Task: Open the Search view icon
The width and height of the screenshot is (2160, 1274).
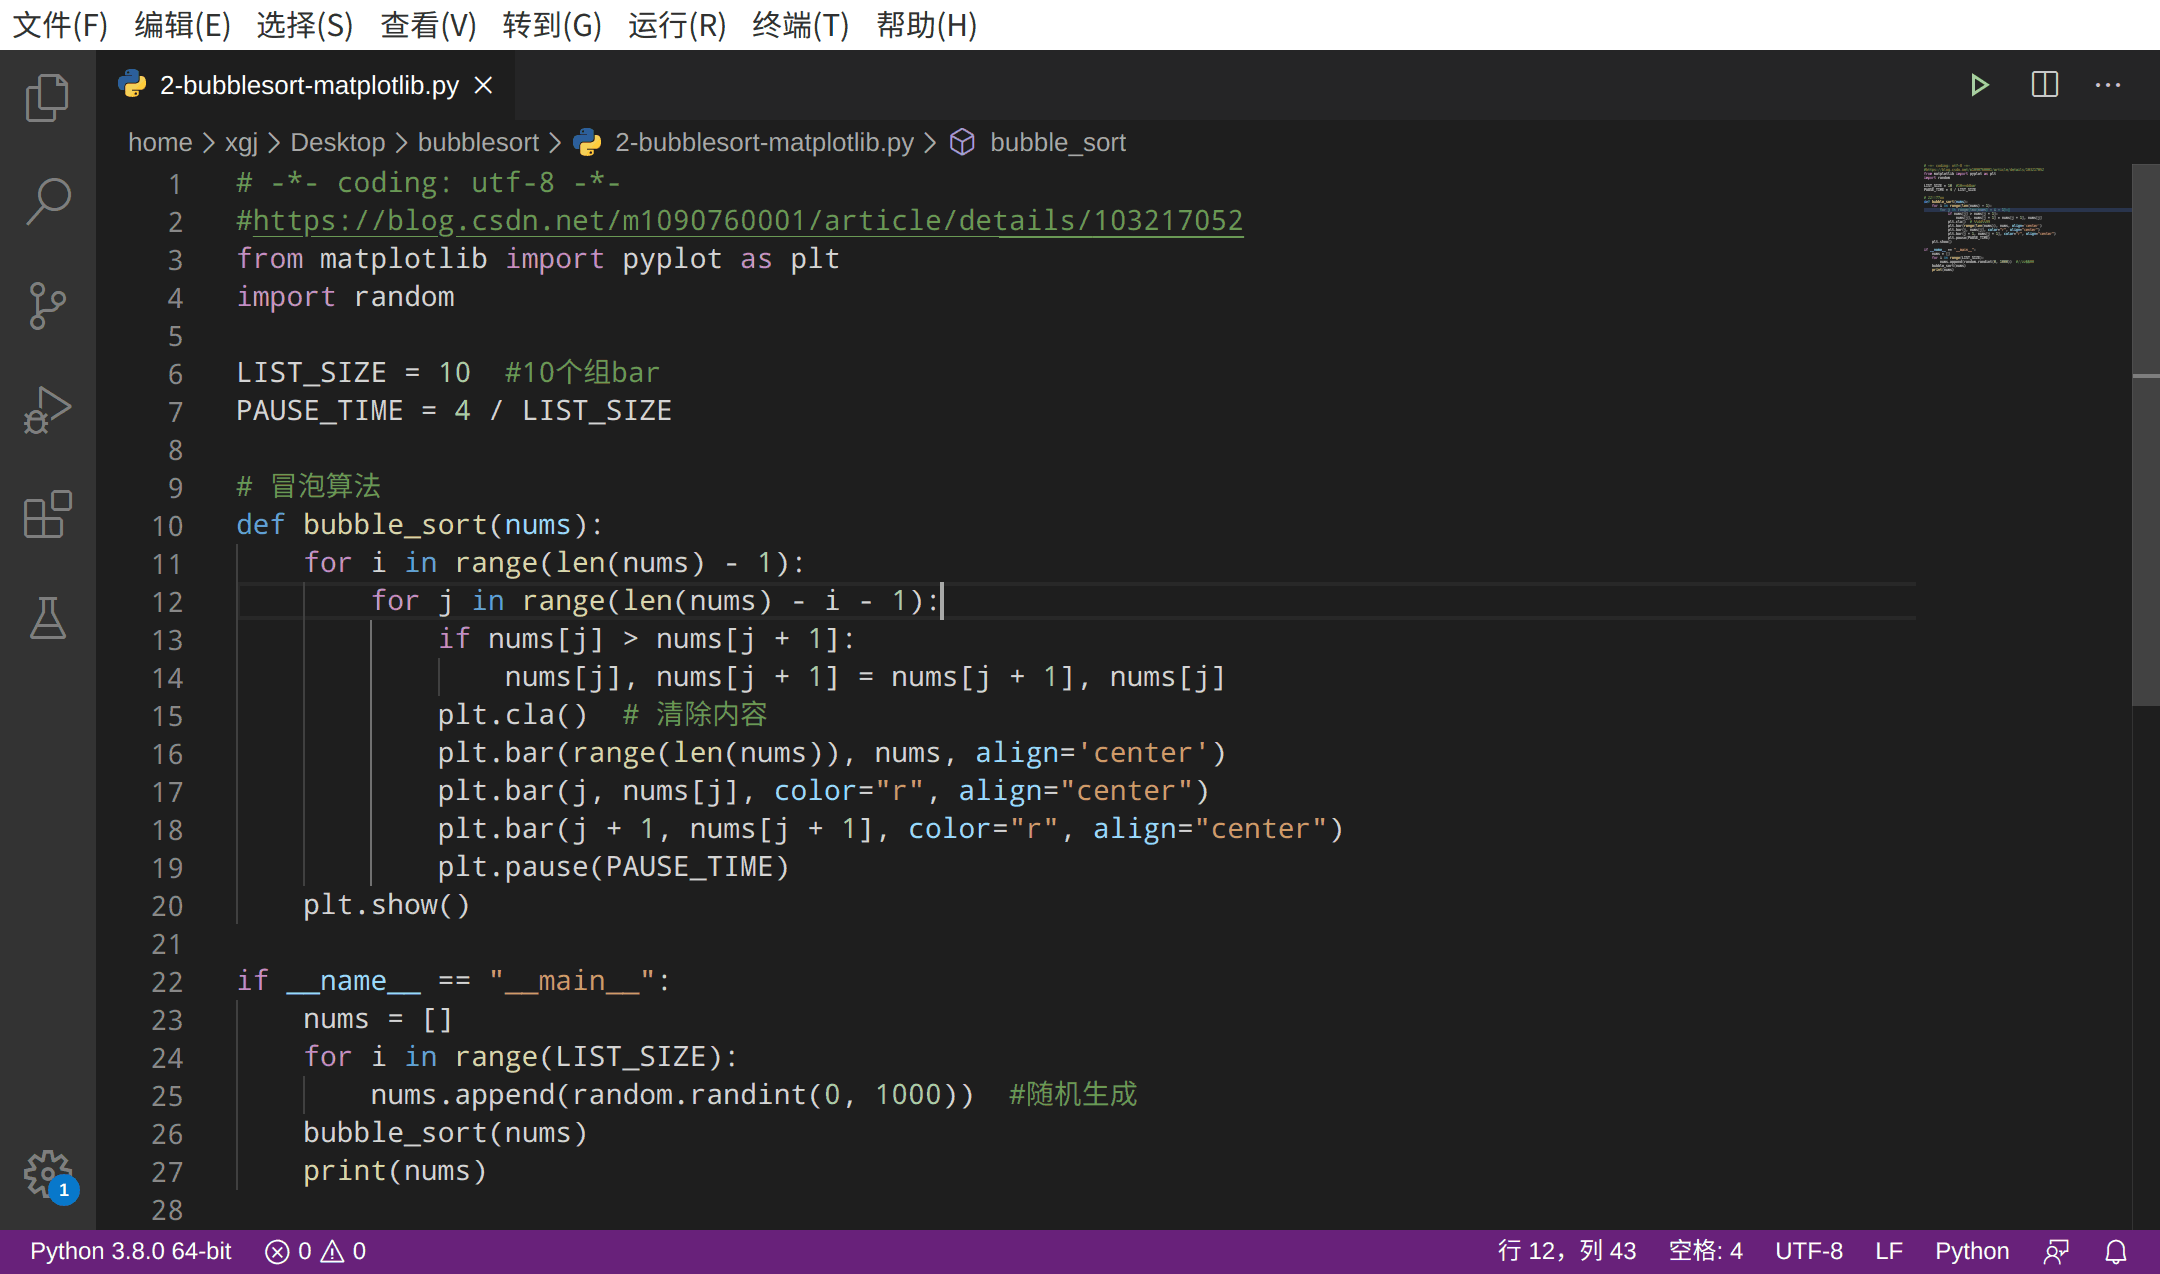Action: point(47,201)
